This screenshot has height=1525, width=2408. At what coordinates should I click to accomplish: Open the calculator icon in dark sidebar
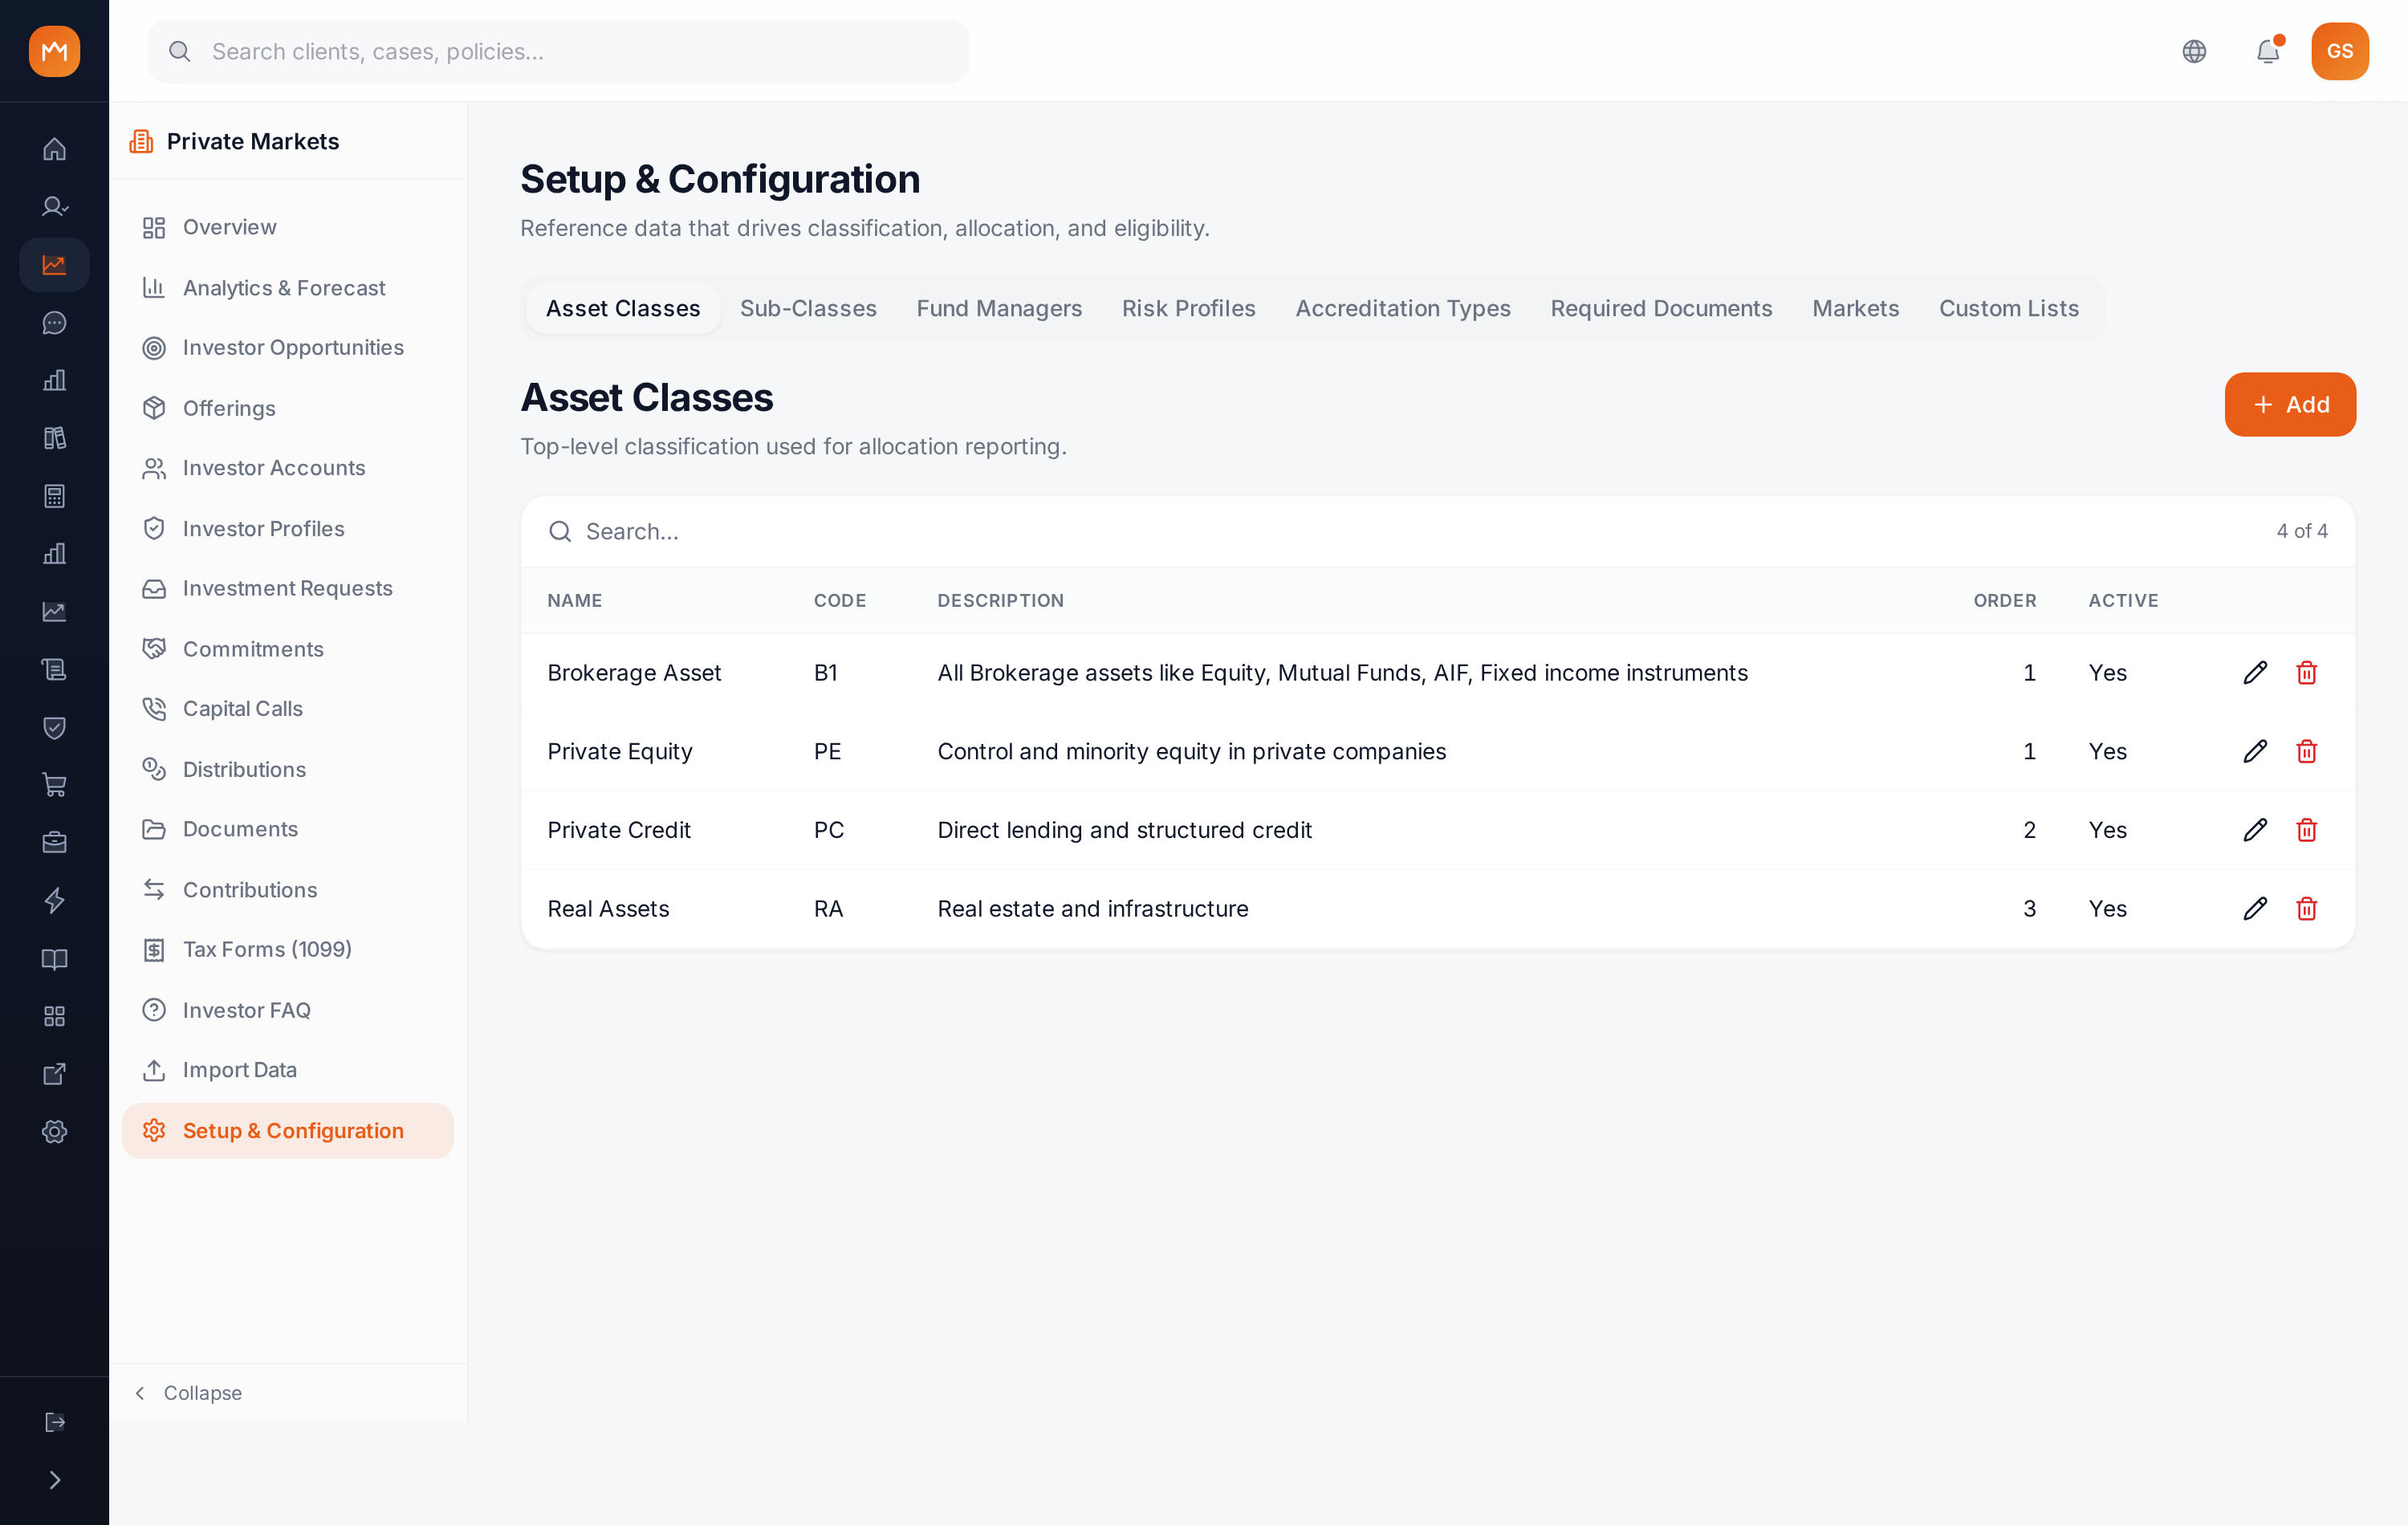pos(54,496)
